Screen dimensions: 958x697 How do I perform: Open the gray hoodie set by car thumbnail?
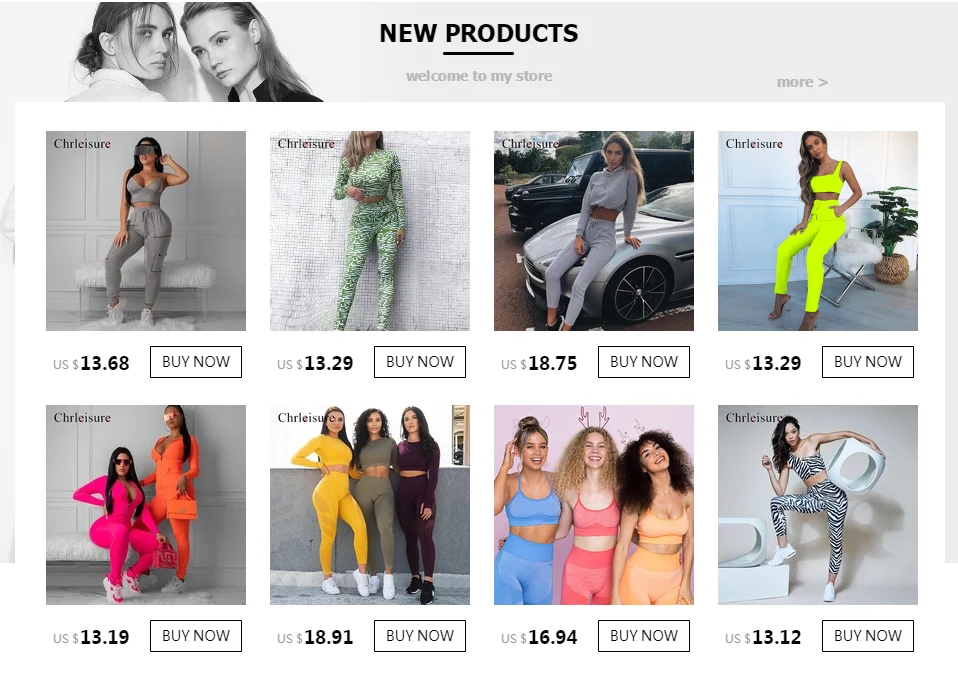[594, 231]
